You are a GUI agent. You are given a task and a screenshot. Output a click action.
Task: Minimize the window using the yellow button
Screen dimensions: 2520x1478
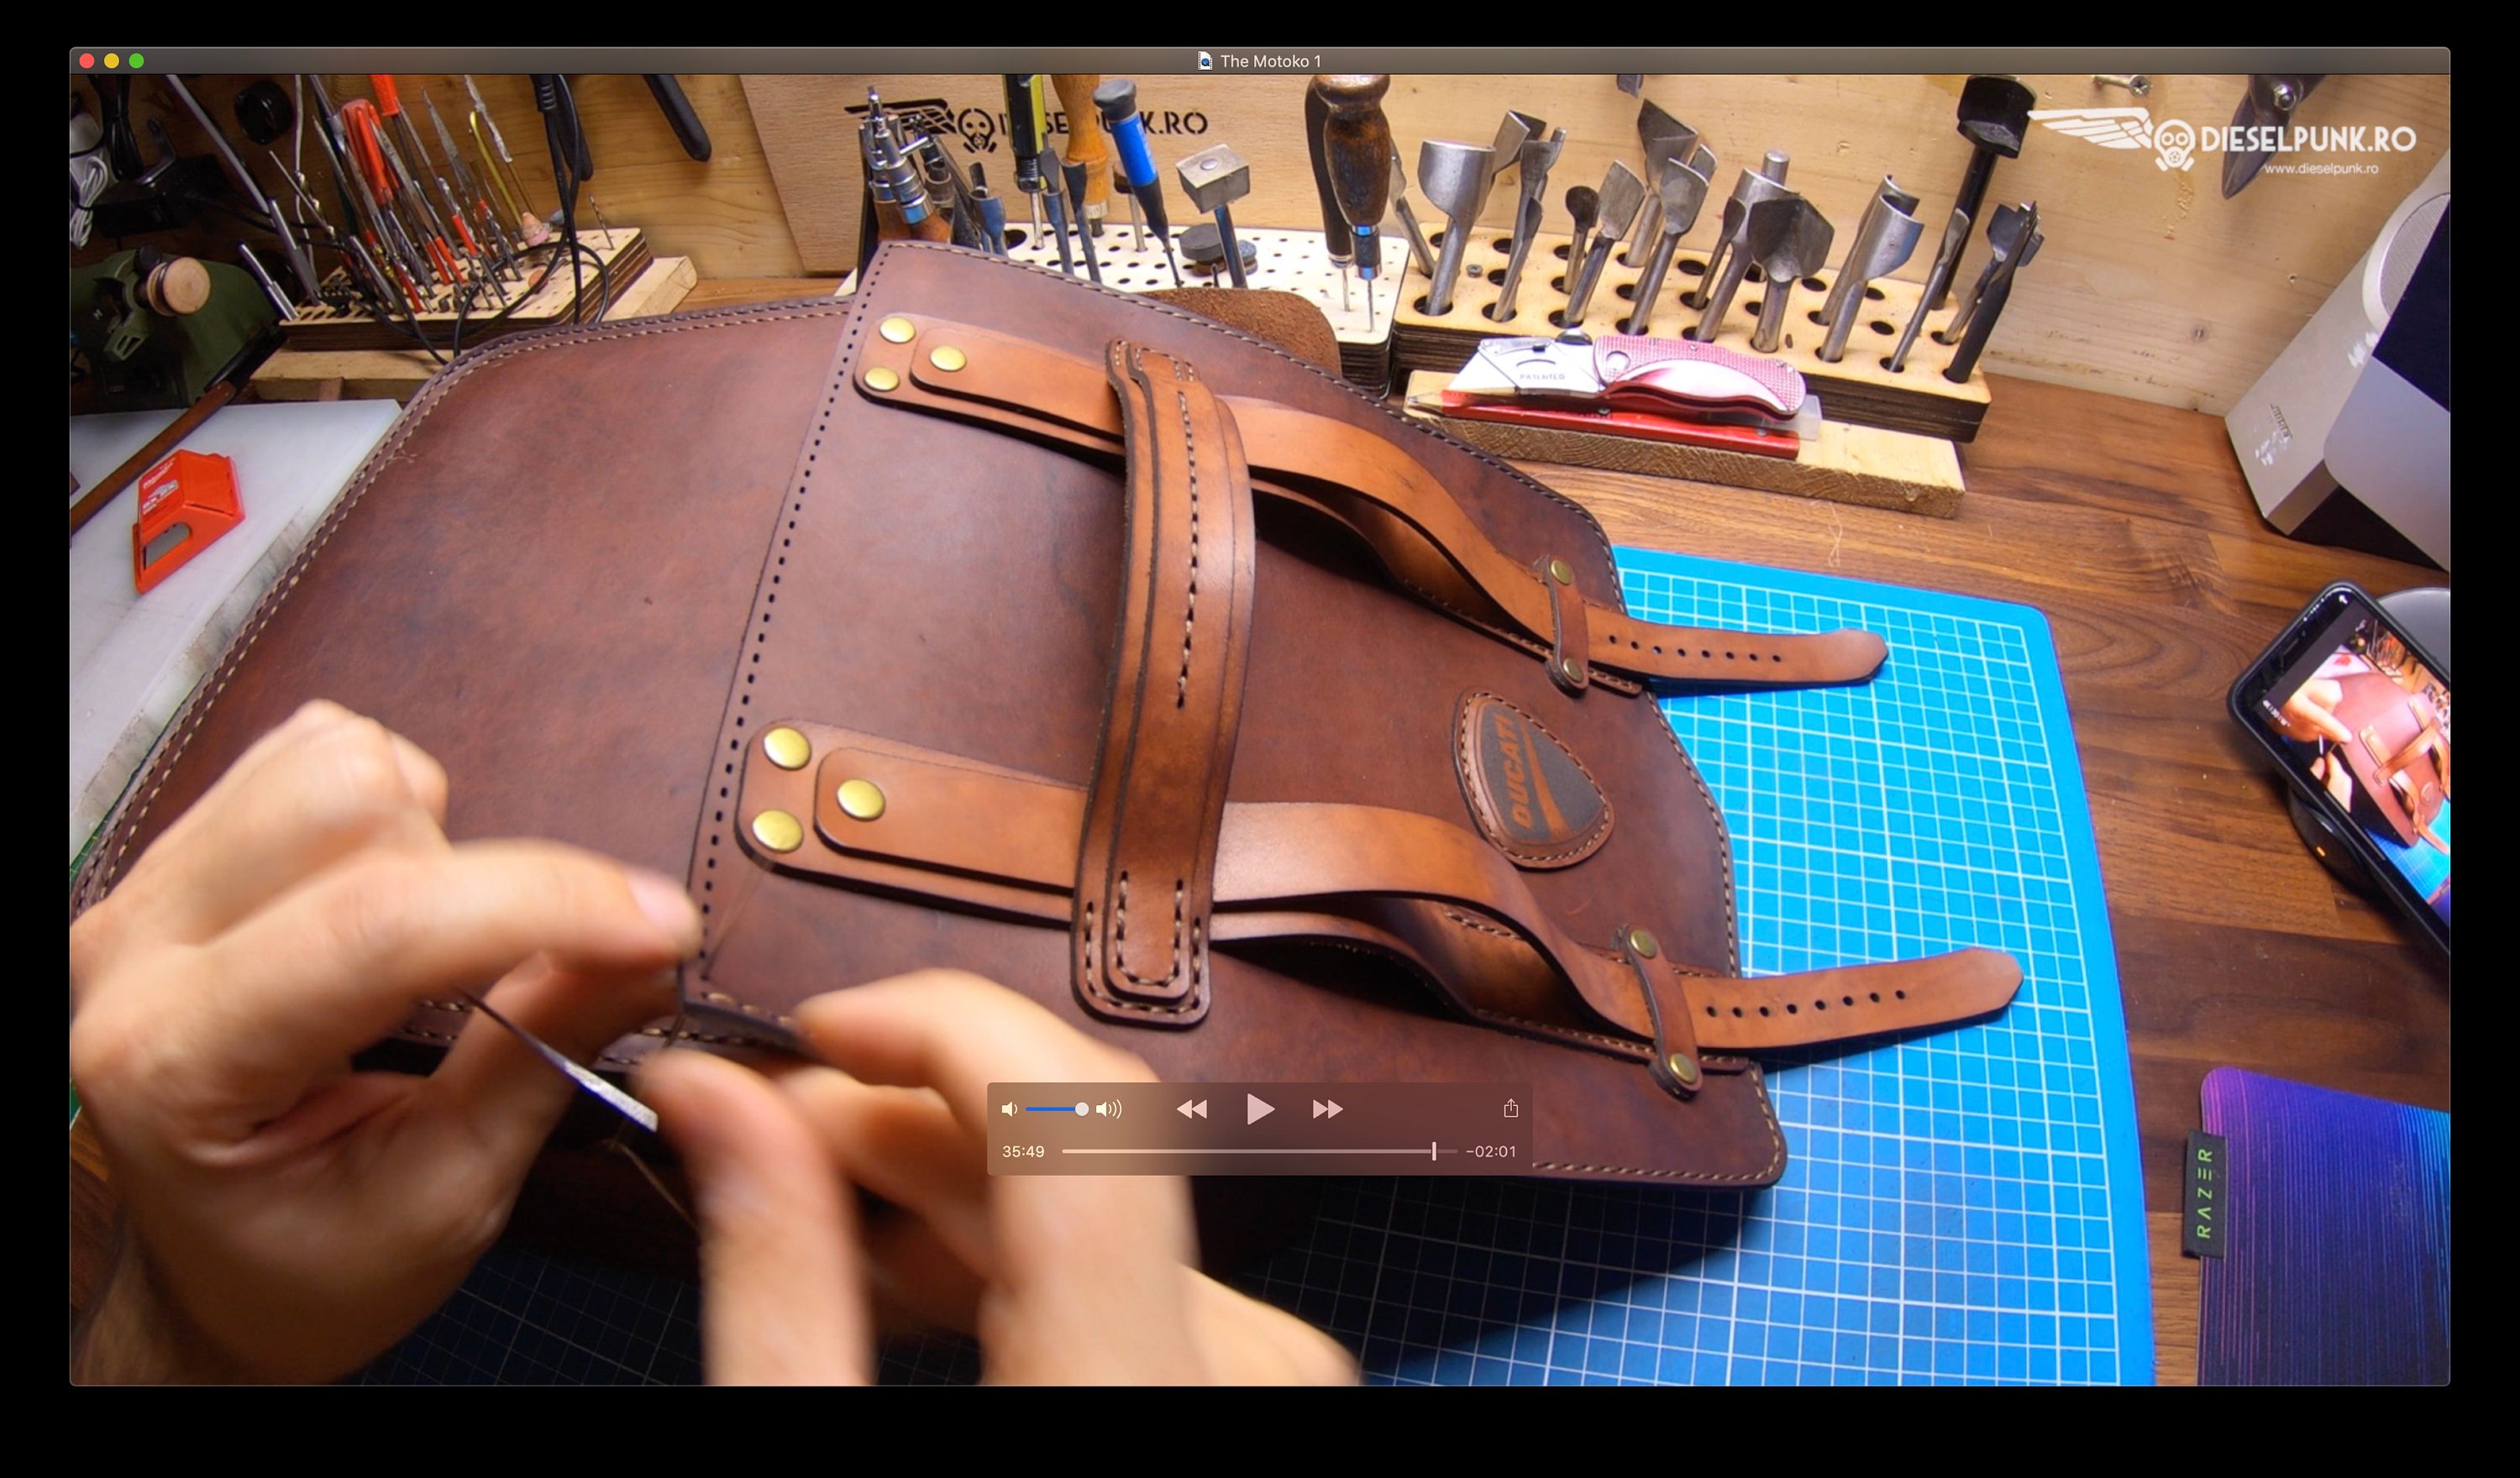112,61
